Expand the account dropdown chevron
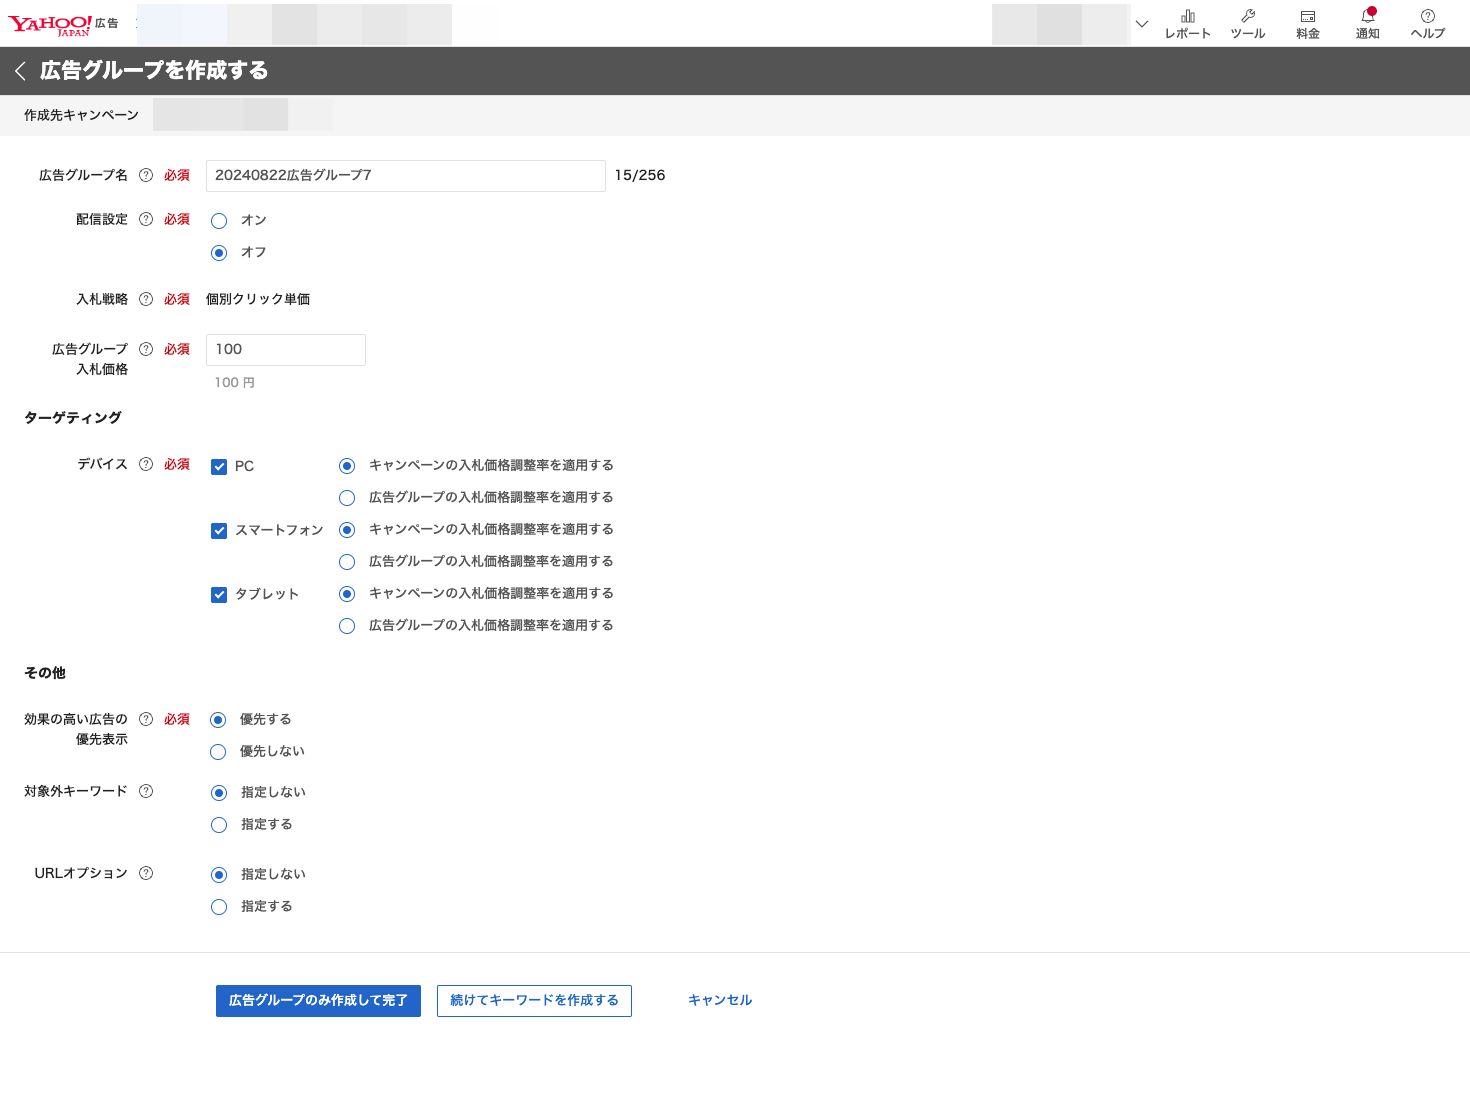The height and width of the screenshot is (1106, 1470). tap(1142, 24)
